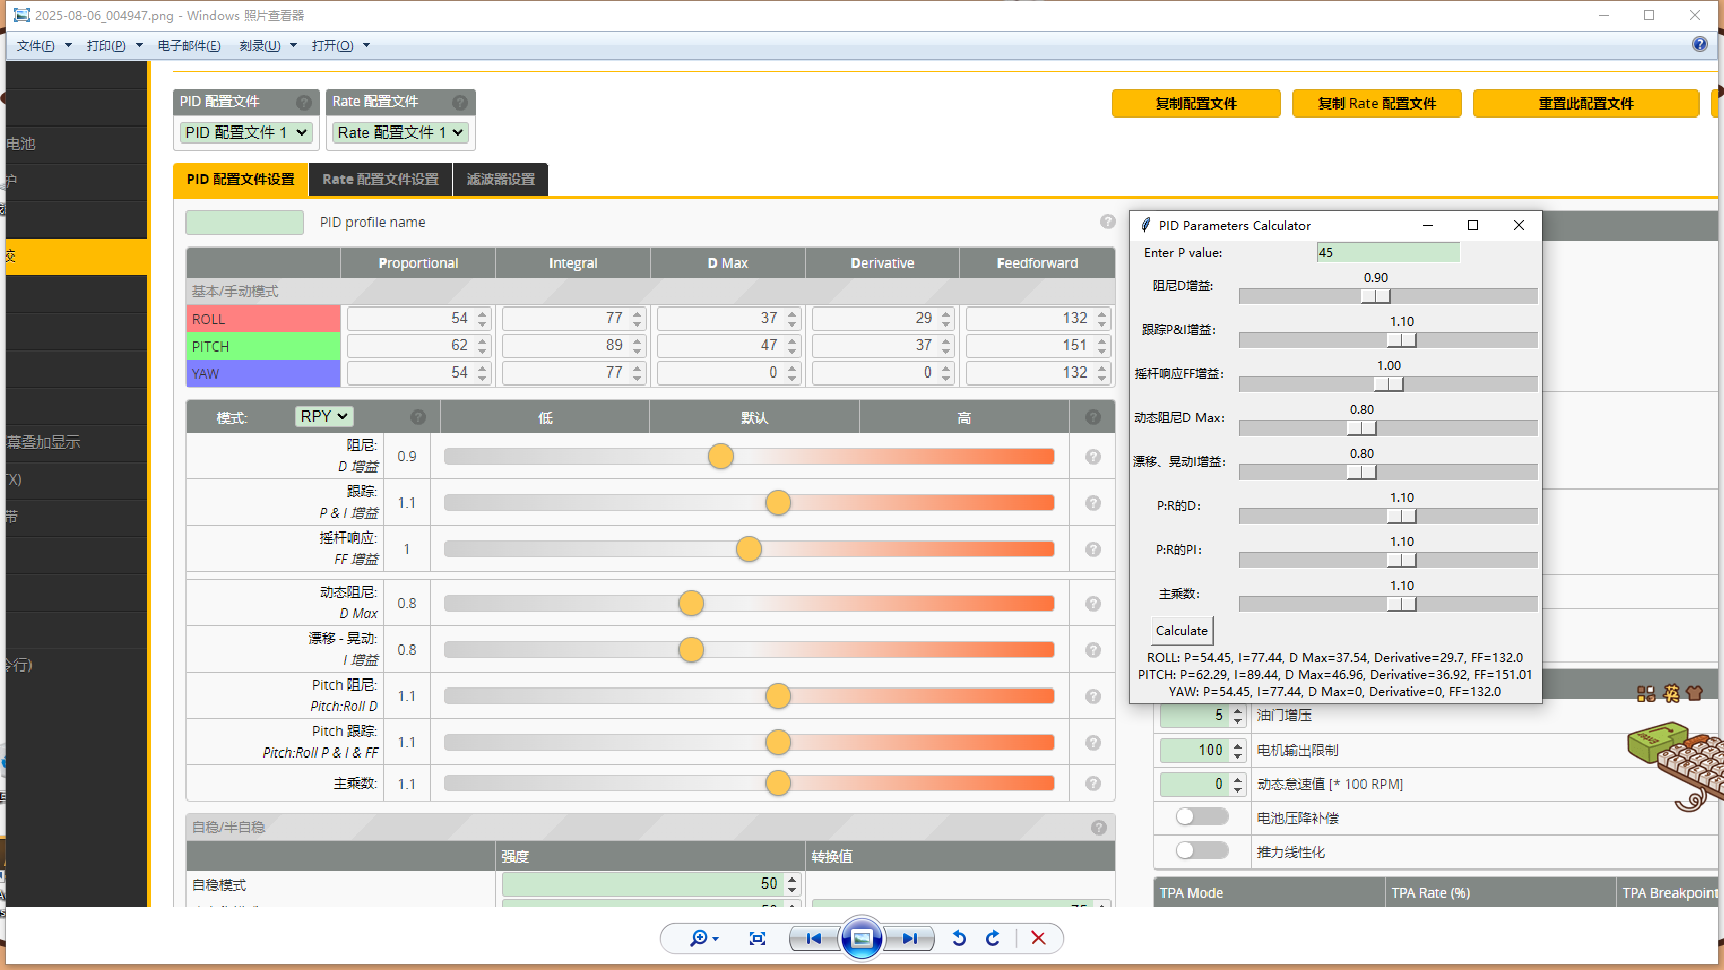Open the Rate 配置文件 1 dropdown
This screenshot has height=970, width=1724.
click(400, 133)
